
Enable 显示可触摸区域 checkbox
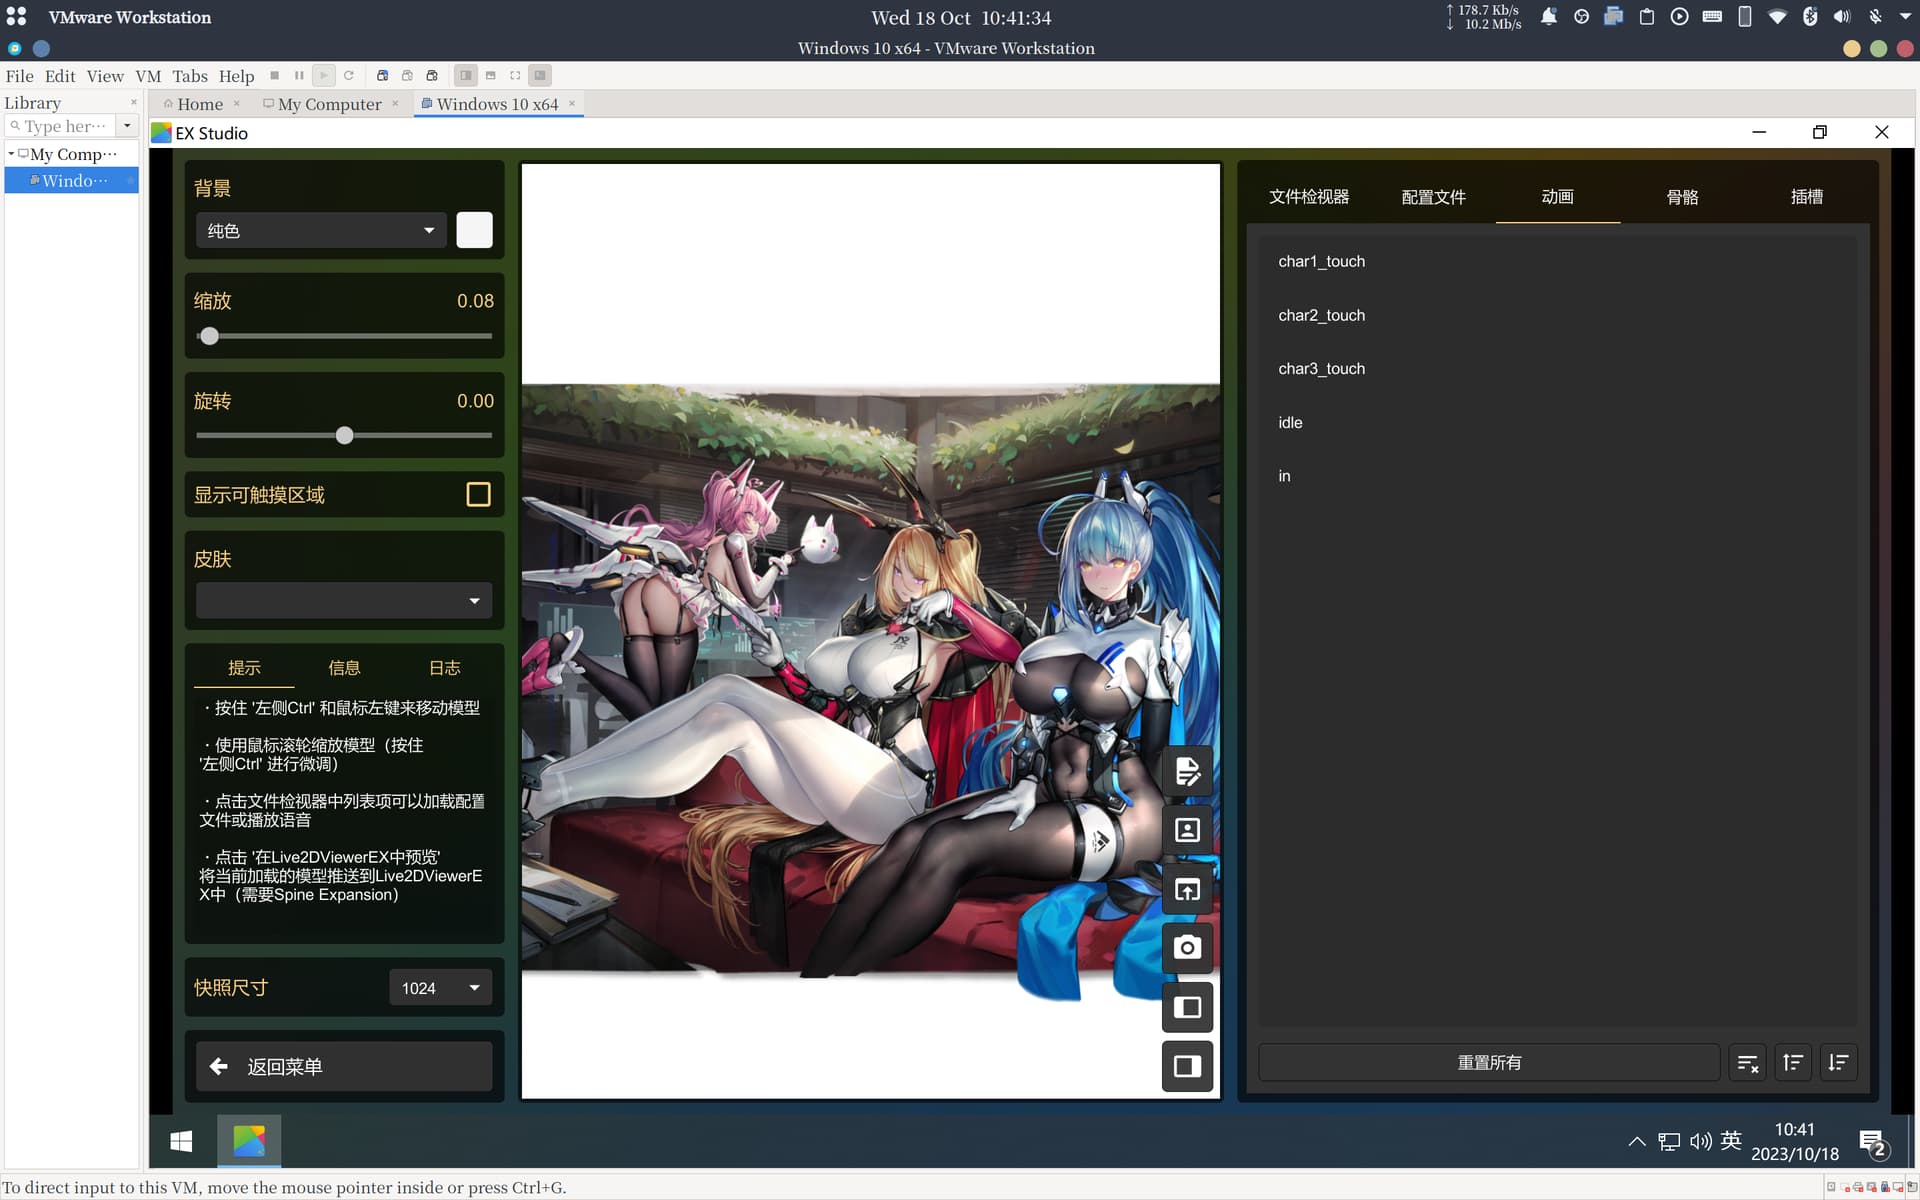(478, 495)
